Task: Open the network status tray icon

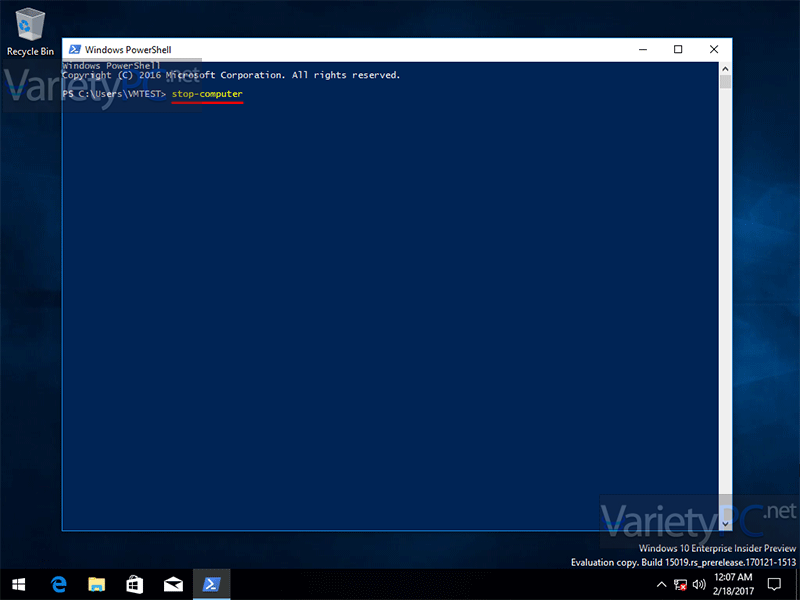Action: [680, 585]
